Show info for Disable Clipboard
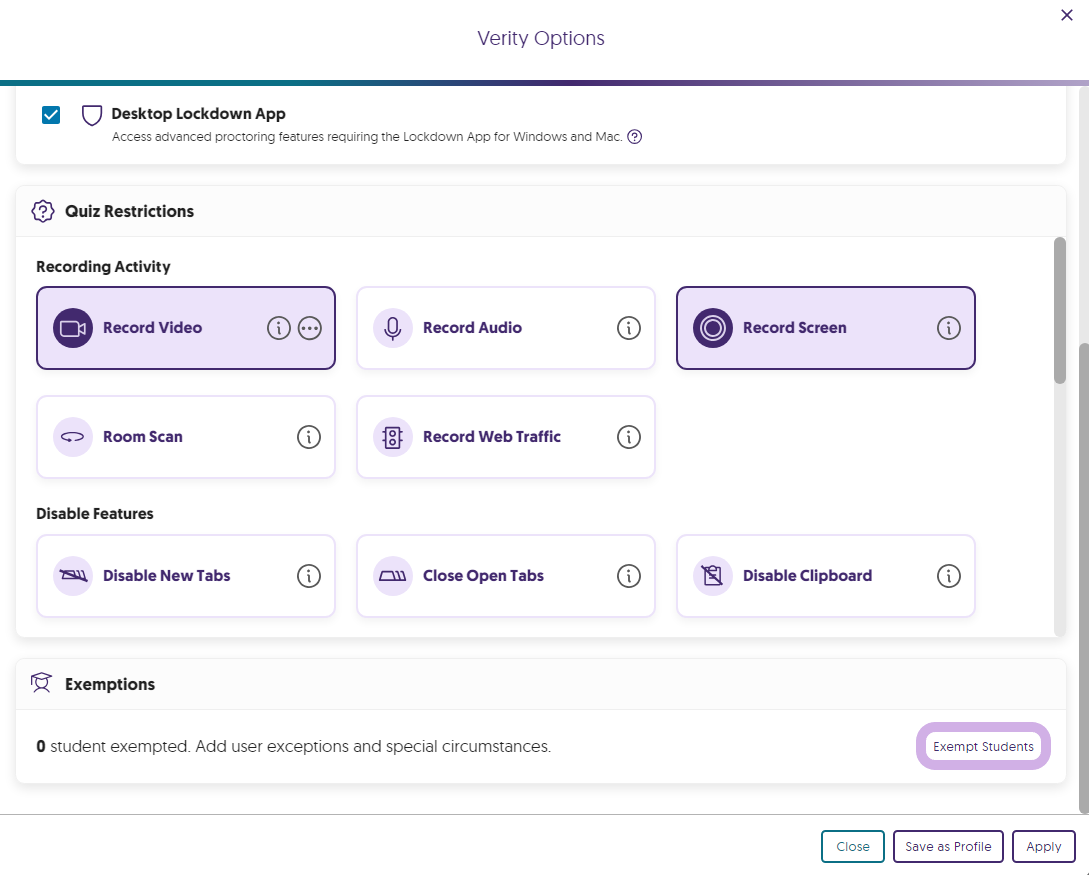1089x875 pixels. coord(949,576)
